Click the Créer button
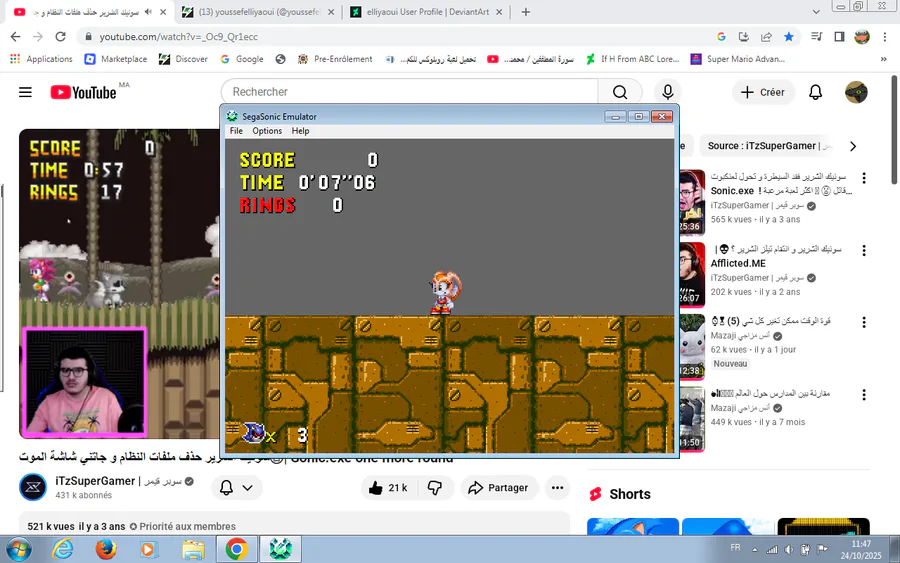 click(x=763, y=92)
